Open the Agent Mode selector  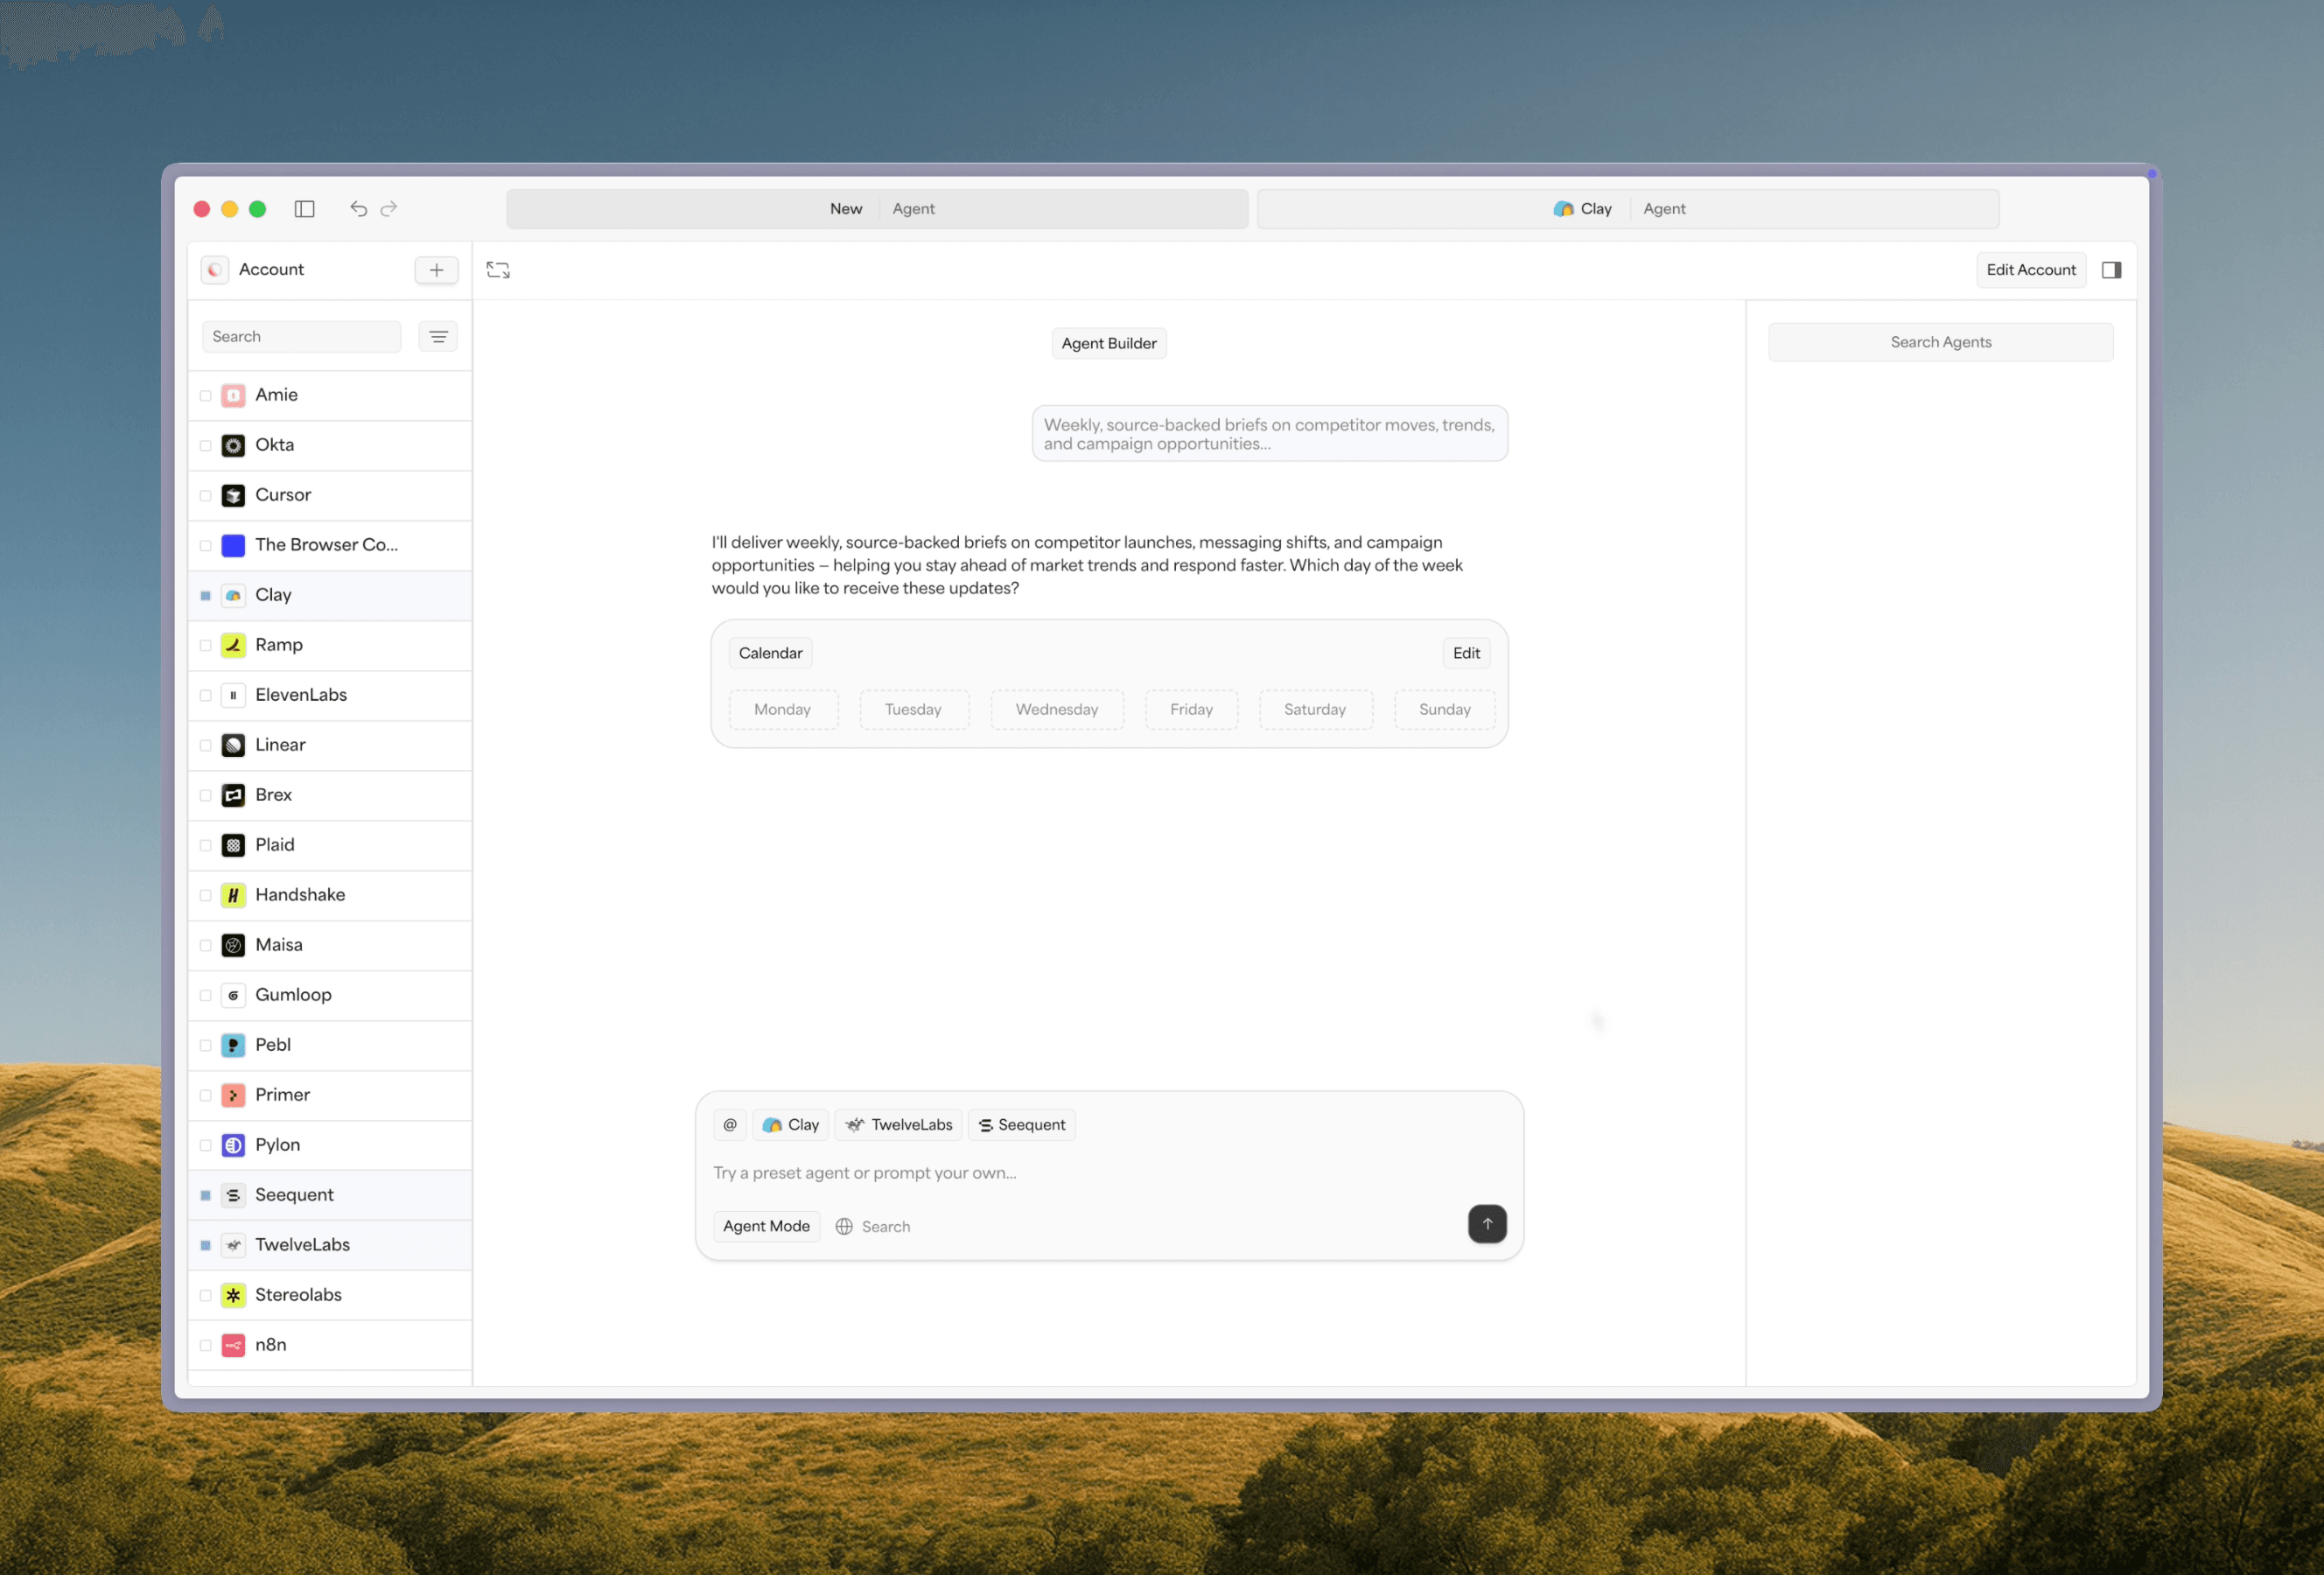click(766, 1227)
